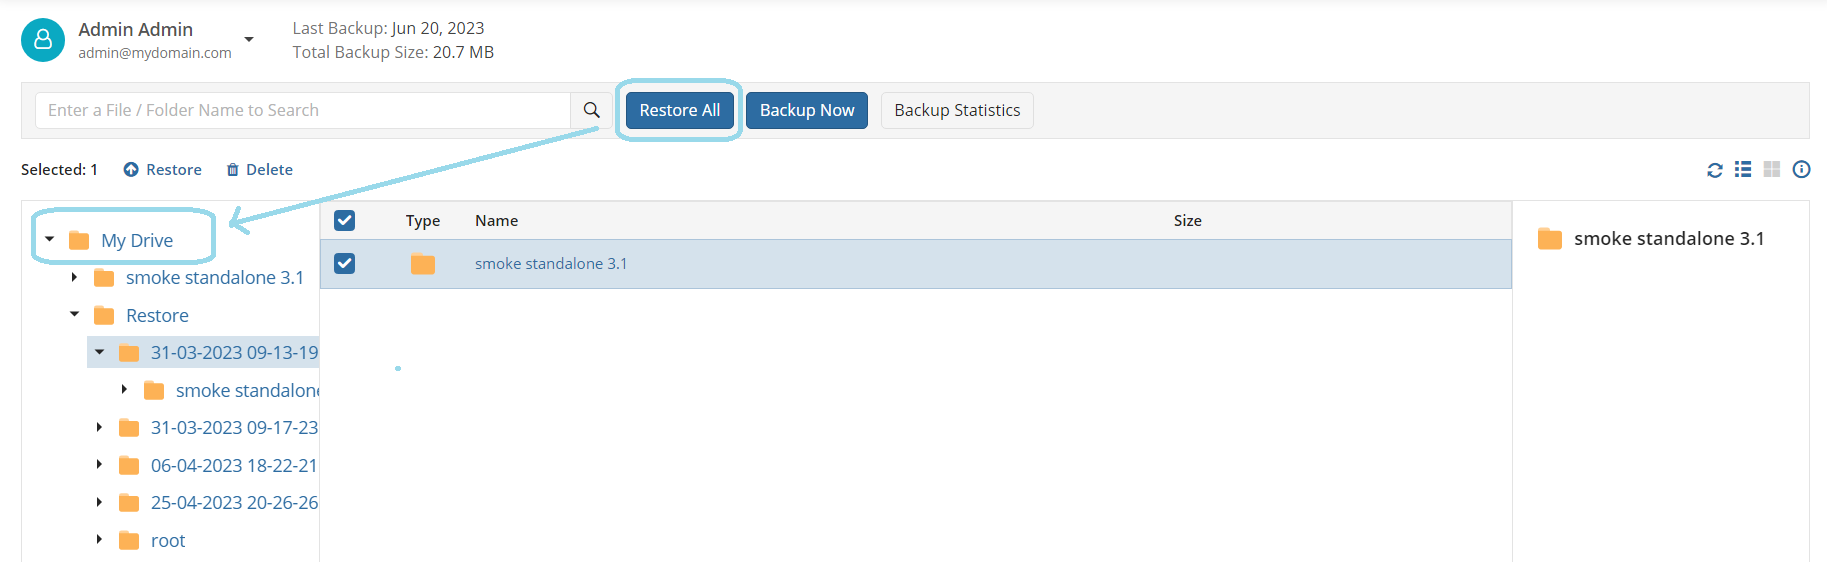
Task: Click the My Drive folder icon
Action: pos(79,240)
